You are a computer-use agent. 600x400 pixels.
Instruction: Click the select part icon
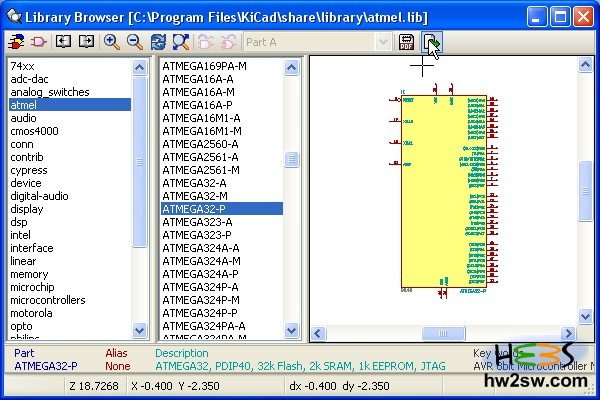coord(38,42)
